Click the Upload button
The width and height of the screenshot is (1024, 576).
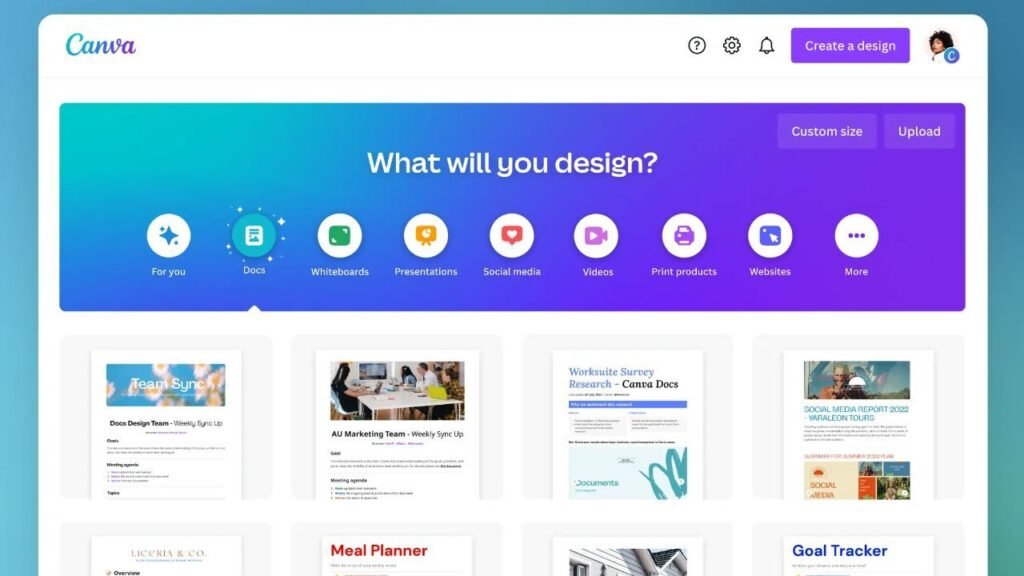tap(920, 131)
